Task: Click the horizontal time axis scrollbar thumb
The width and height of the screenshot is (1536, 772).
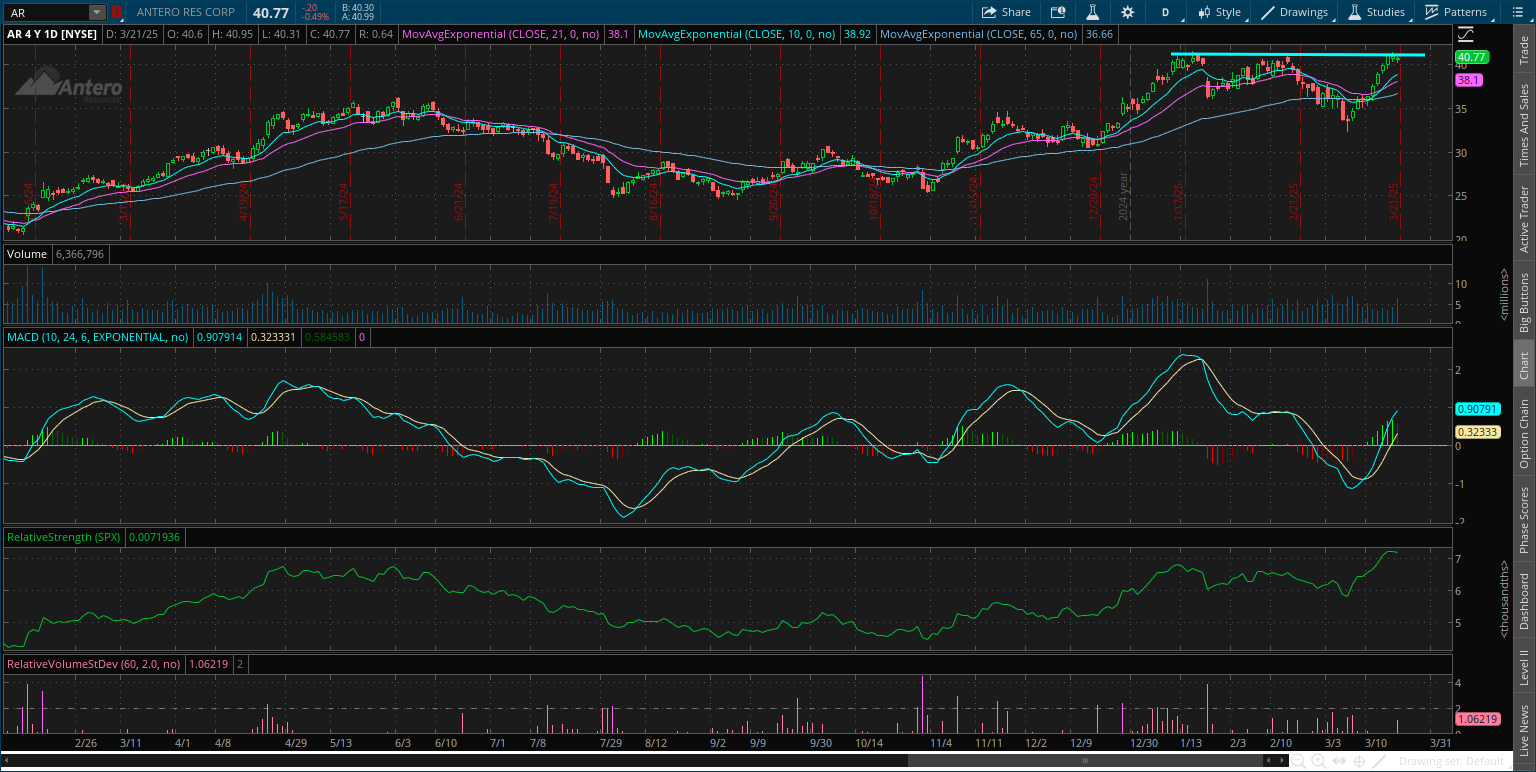Action: (x=1086, y=761)
